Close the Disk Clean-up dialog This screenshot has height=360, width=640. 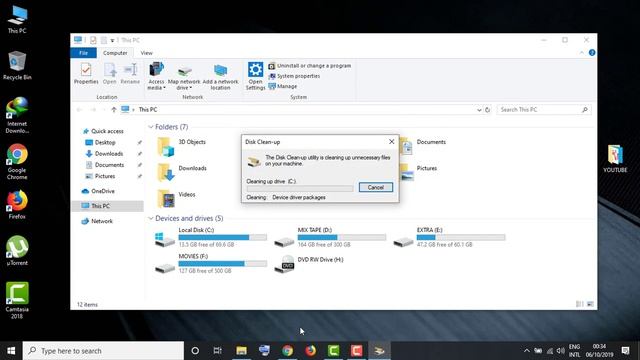pyautogui.click(x=391, y=142)
